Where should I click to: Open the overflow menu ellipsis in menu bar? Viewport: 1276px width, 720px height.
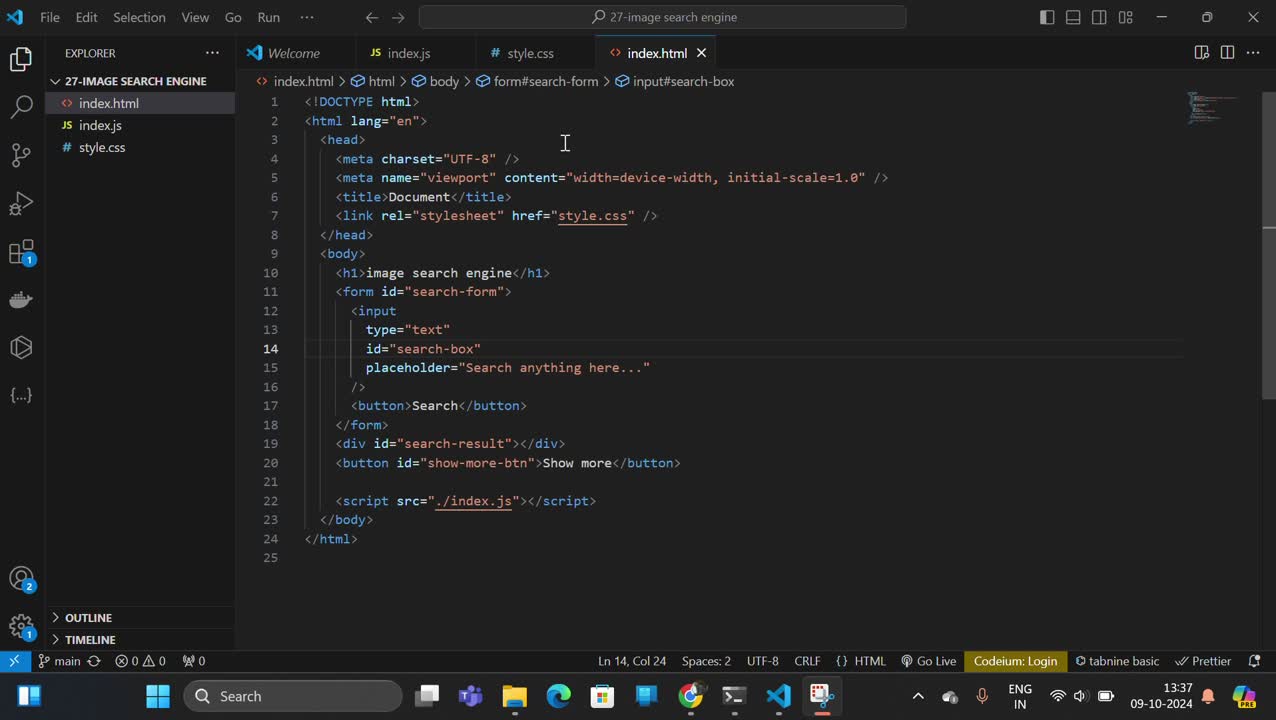click(x=307, y=17)
